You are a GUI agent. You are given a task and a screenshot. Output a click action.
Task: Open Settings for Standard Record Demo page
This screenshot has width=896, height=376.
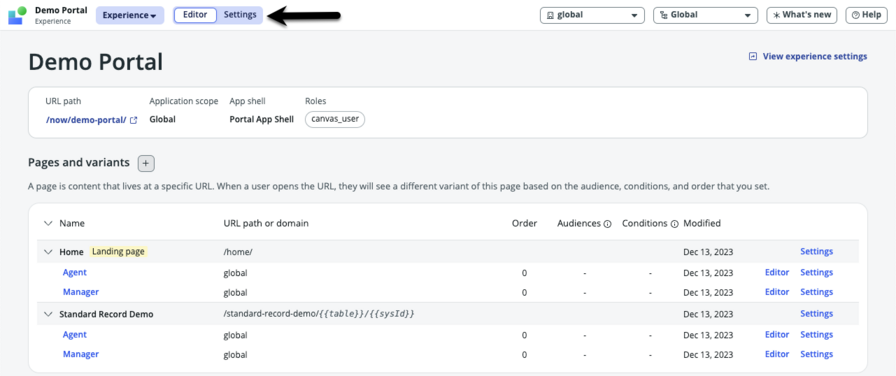coord(817,314)
